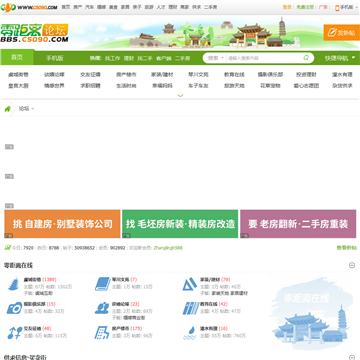Switch to the green bar 手机版 tab
This screenshot has height=360, width=360.
click(54, 58)
